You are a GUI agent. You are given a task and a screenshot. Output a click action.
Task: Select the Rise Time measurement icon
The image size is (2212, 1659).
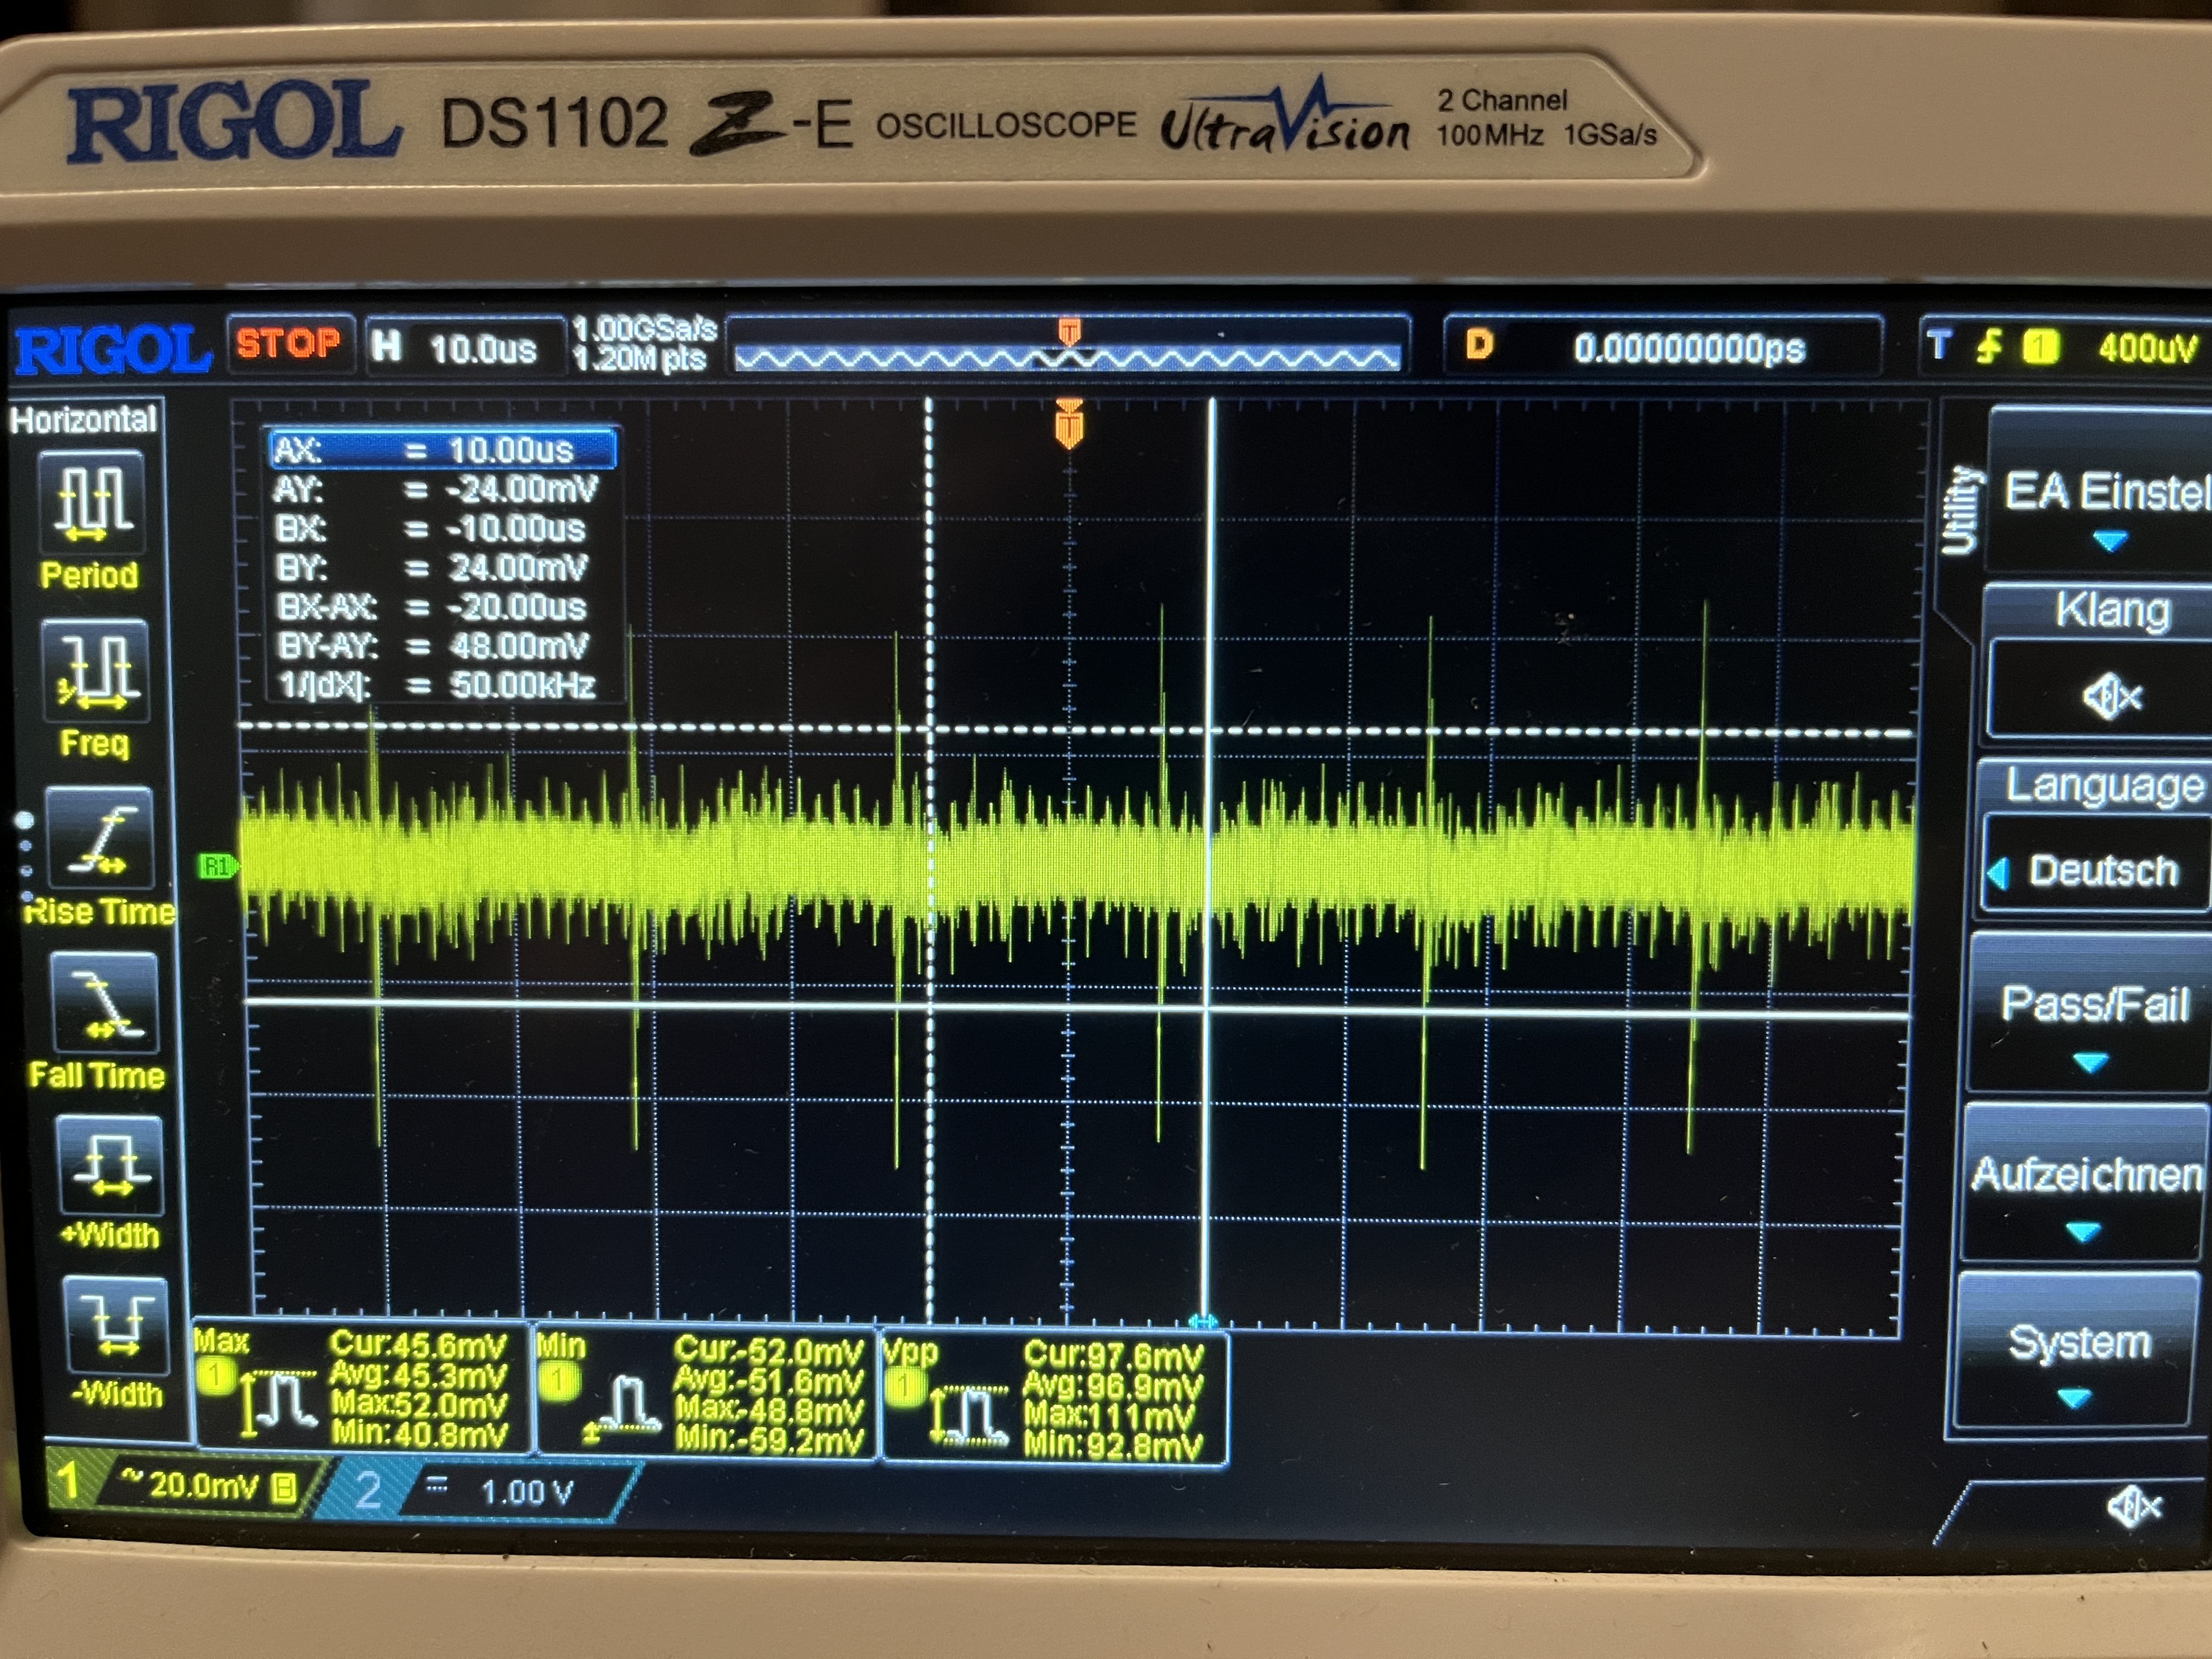pos(100,837)
